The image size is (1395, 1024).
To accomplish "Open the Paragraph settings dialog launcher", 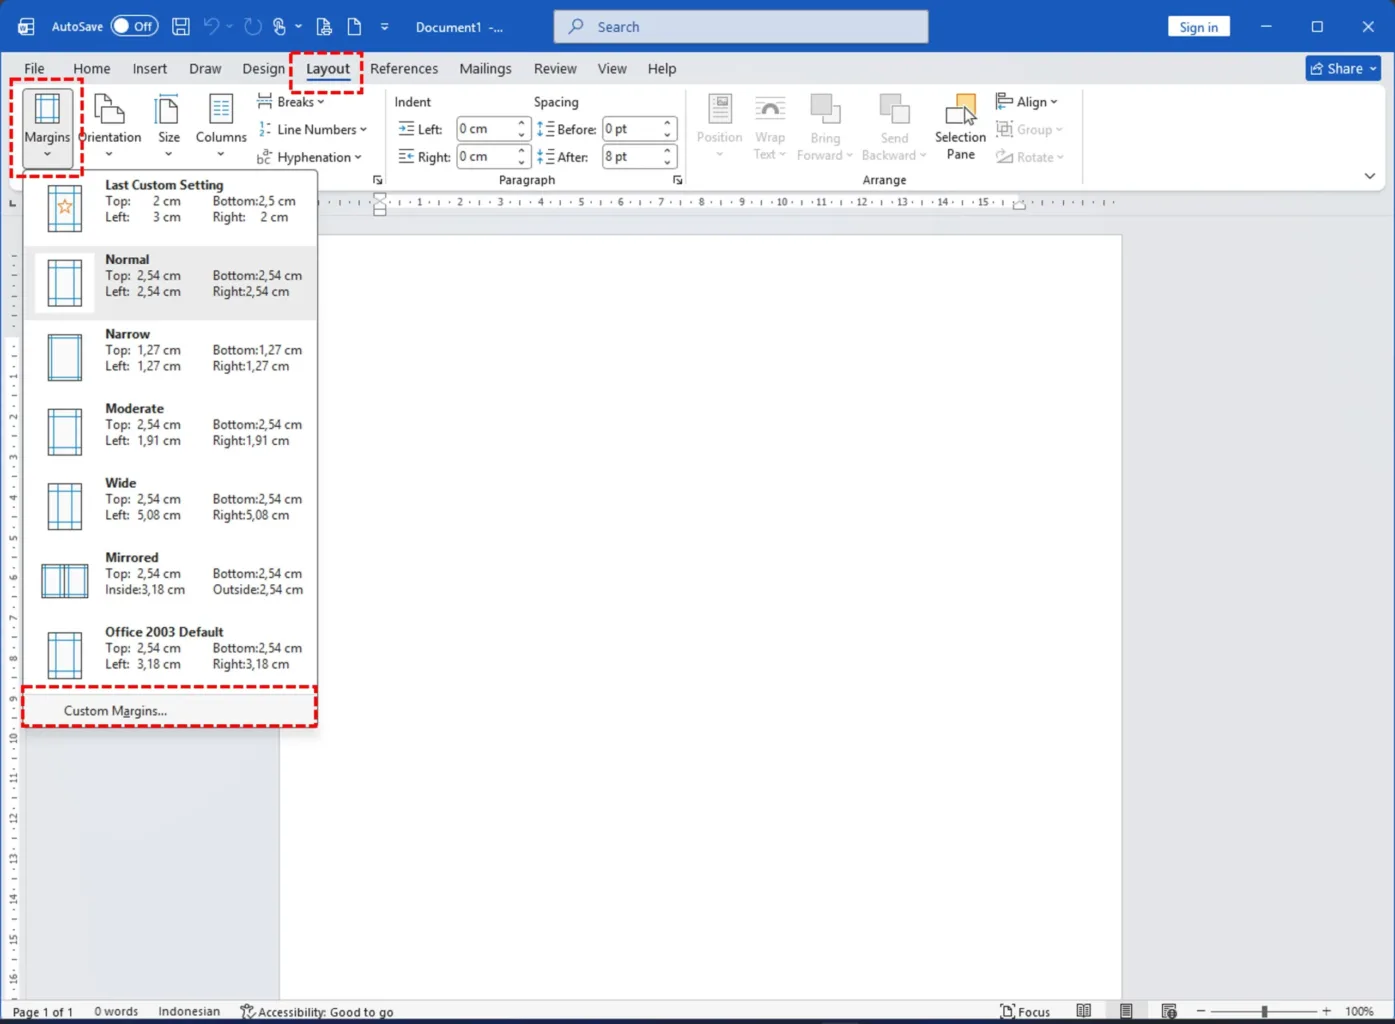I will pos(677,179).
